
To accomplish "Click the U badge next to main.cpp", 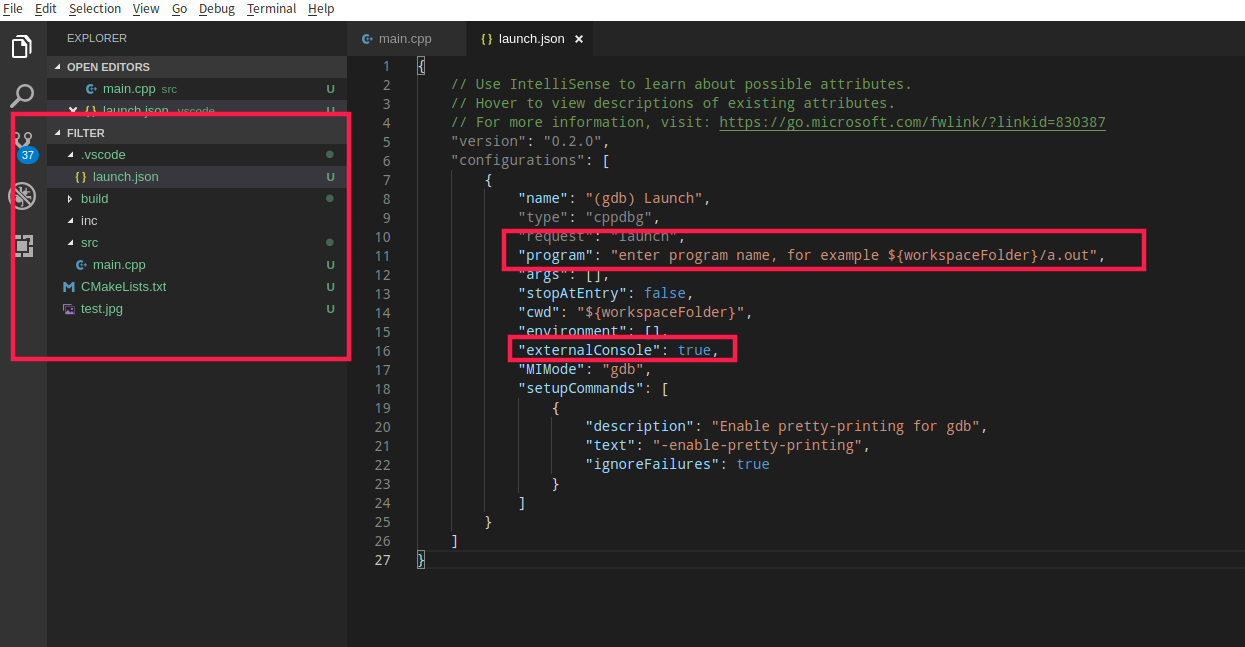I will (x=330, y=265).
